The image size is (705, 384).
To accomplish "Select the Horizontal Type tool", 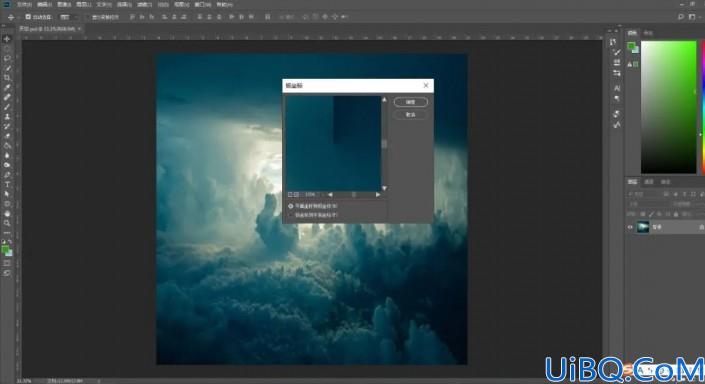I will coord(7,184).
